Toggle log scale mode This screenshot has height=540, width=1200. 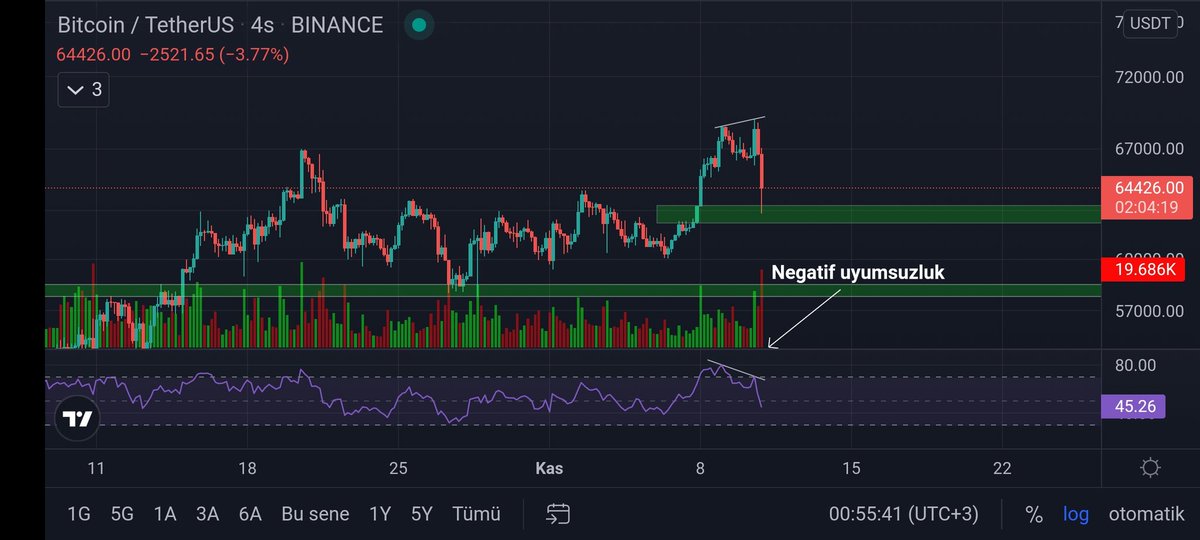(x=1076, y=514)
